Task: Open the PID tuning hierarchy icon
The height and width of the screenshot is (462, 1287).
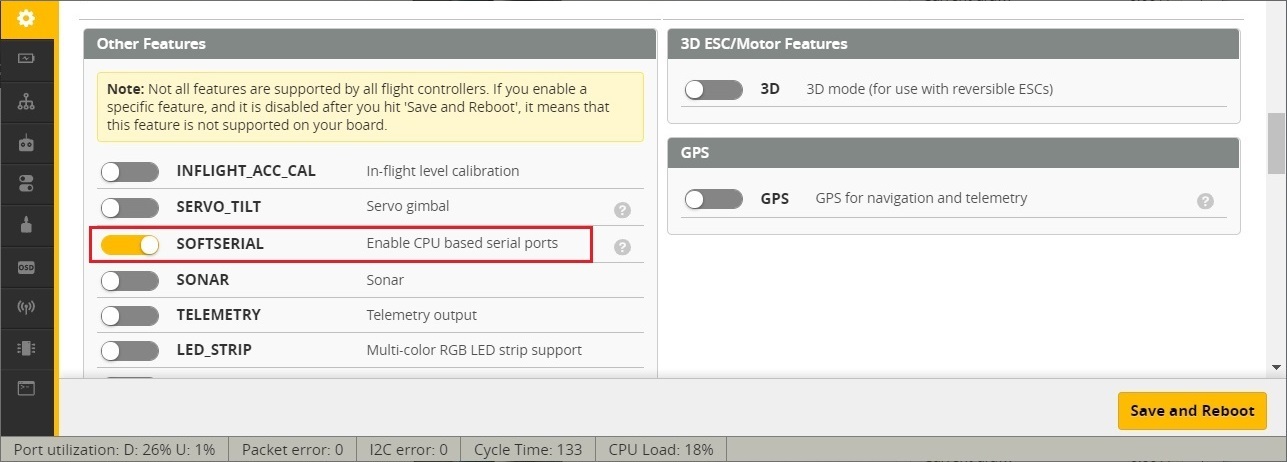Action: point(26,101)
